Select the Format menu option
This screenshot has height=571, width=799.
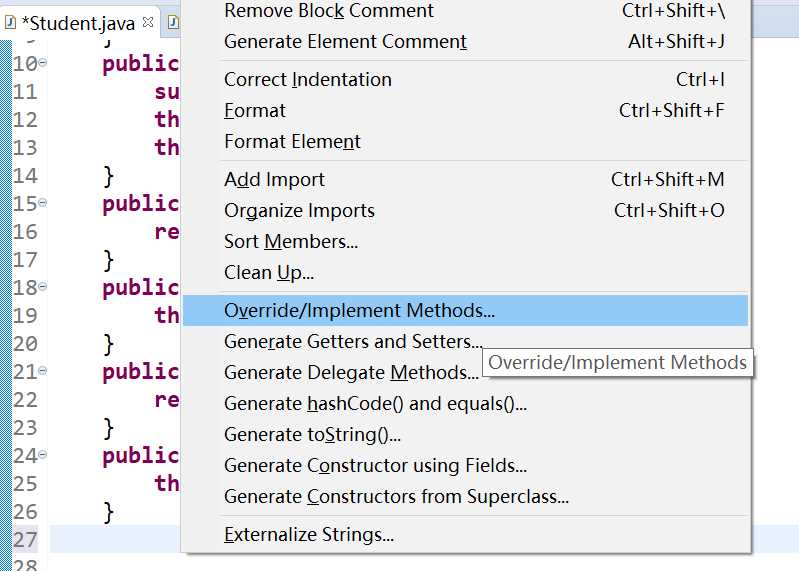tap(255, 110)
